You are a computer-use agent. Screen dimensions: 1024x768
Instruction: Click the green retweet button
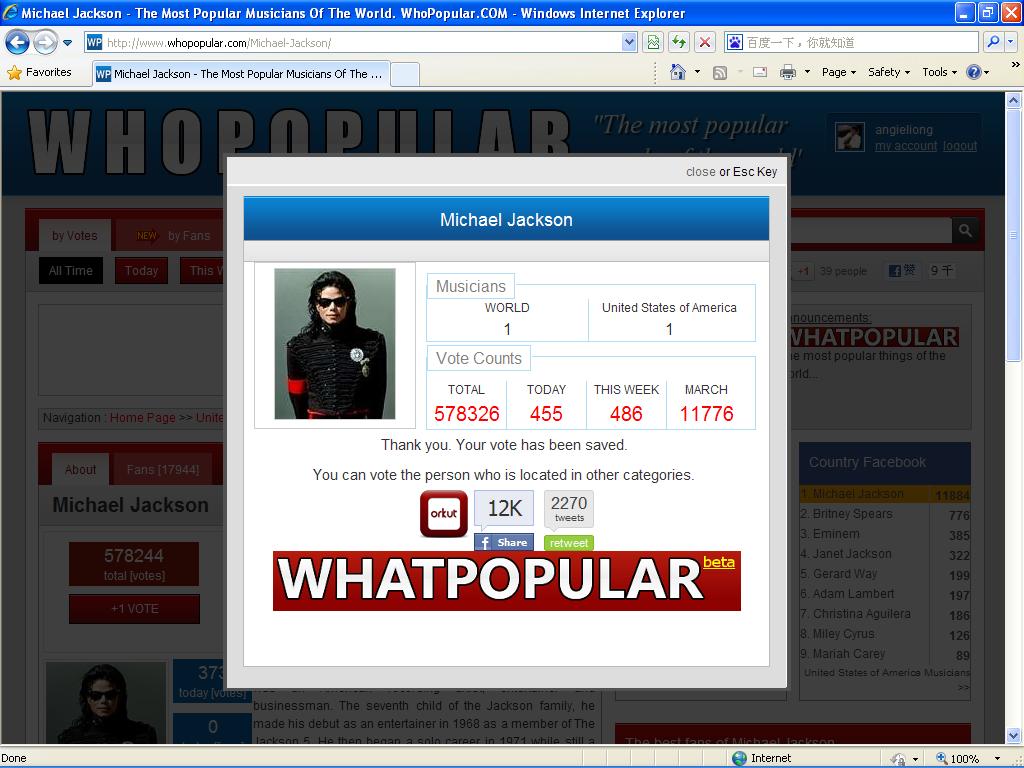(568, 543)
